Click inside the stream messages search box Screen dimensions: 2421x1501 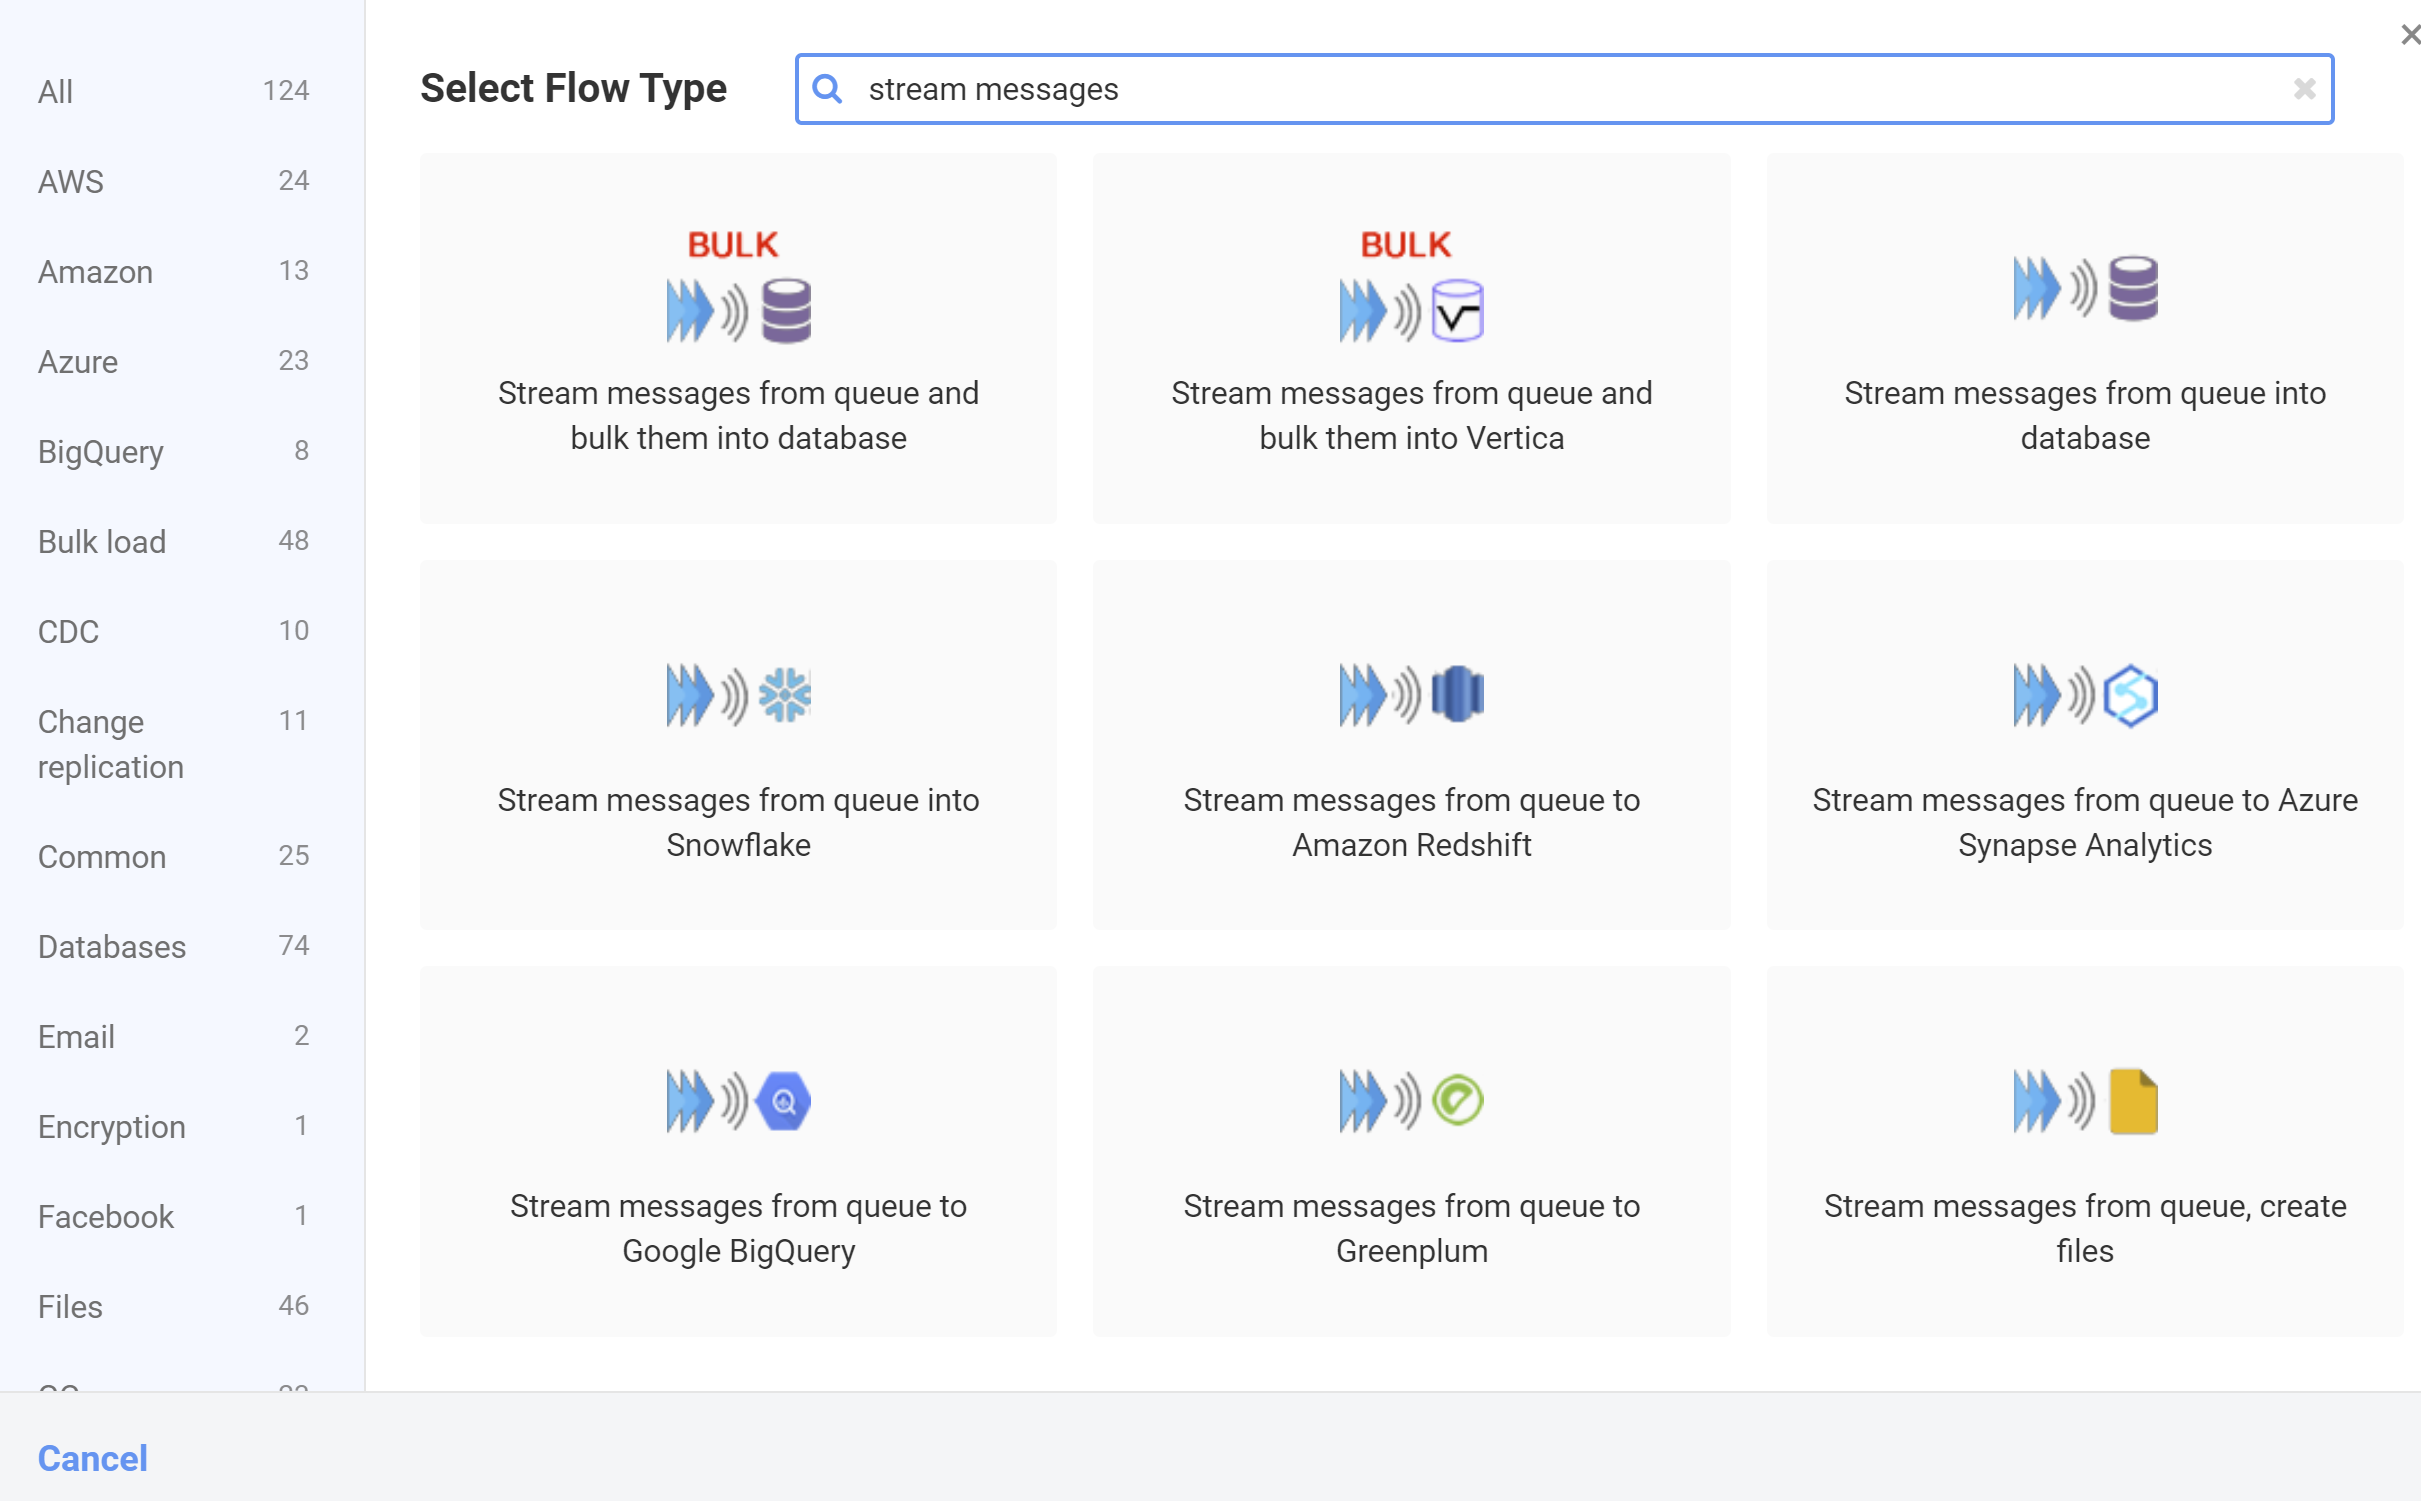[1500, 89]
